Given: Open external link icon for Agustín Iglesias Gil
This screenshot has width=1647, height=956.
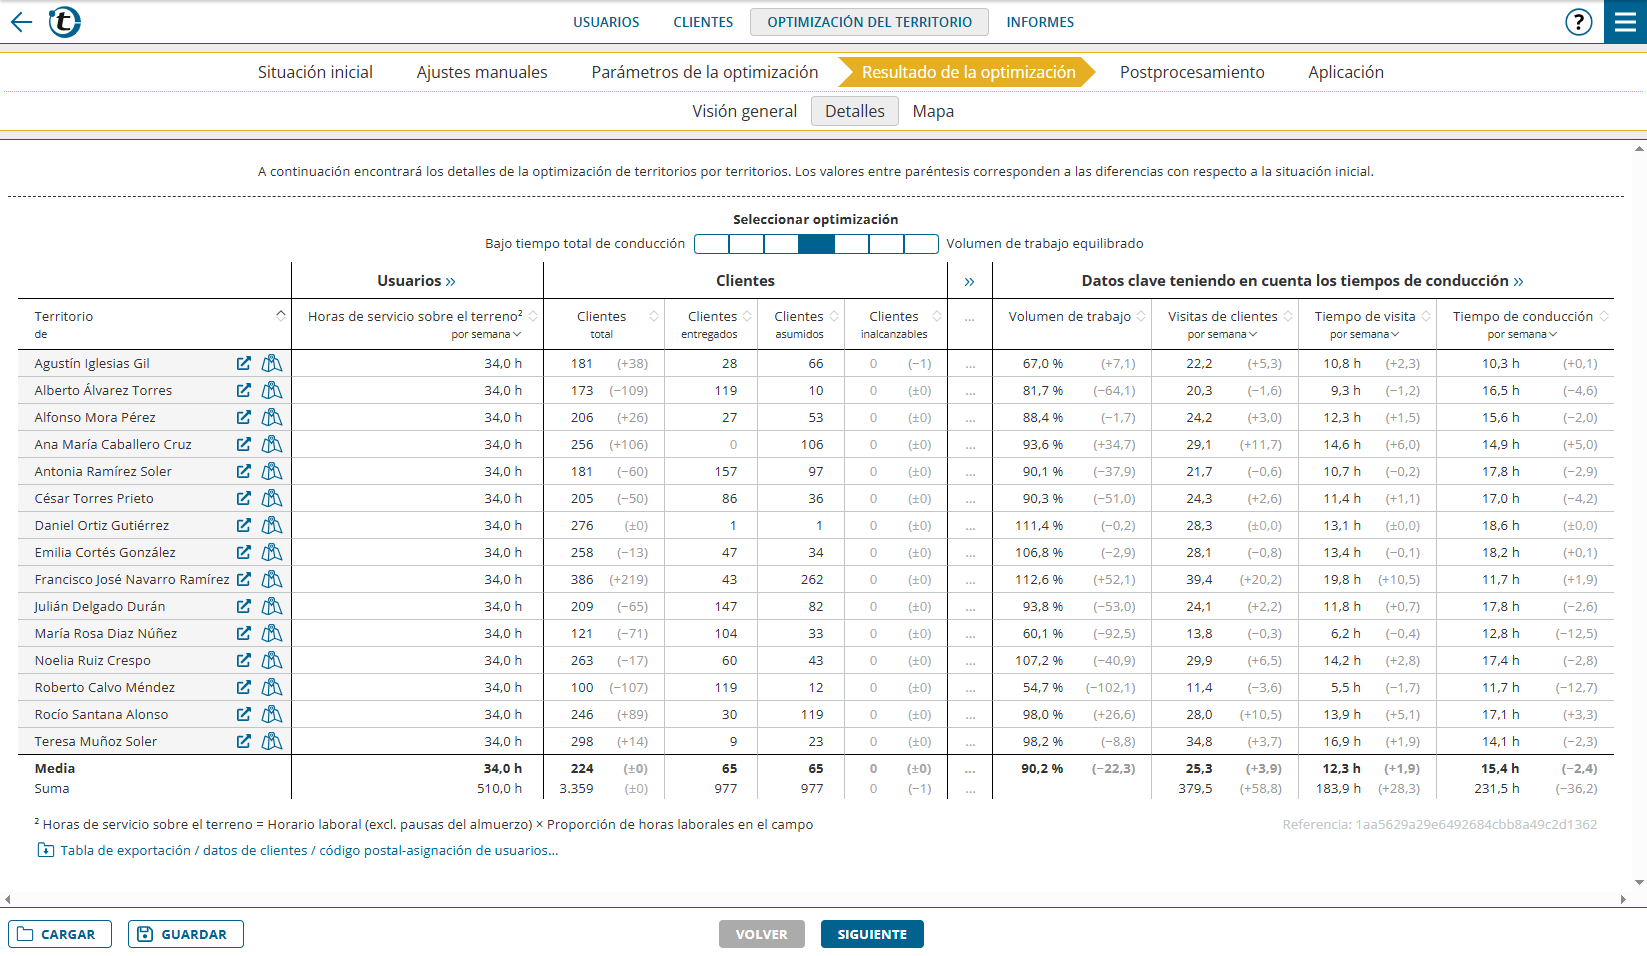Looking at the screenshot, I should point(244,364).
